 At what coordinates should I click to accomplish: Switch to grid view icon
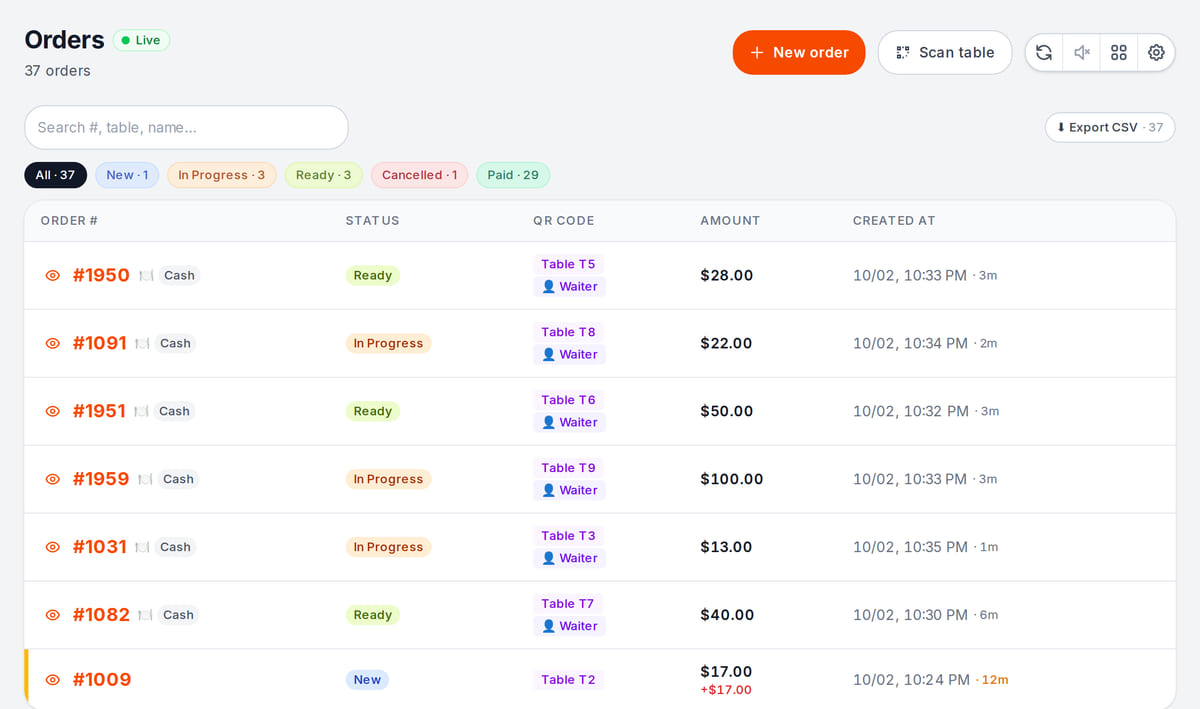1119,52
